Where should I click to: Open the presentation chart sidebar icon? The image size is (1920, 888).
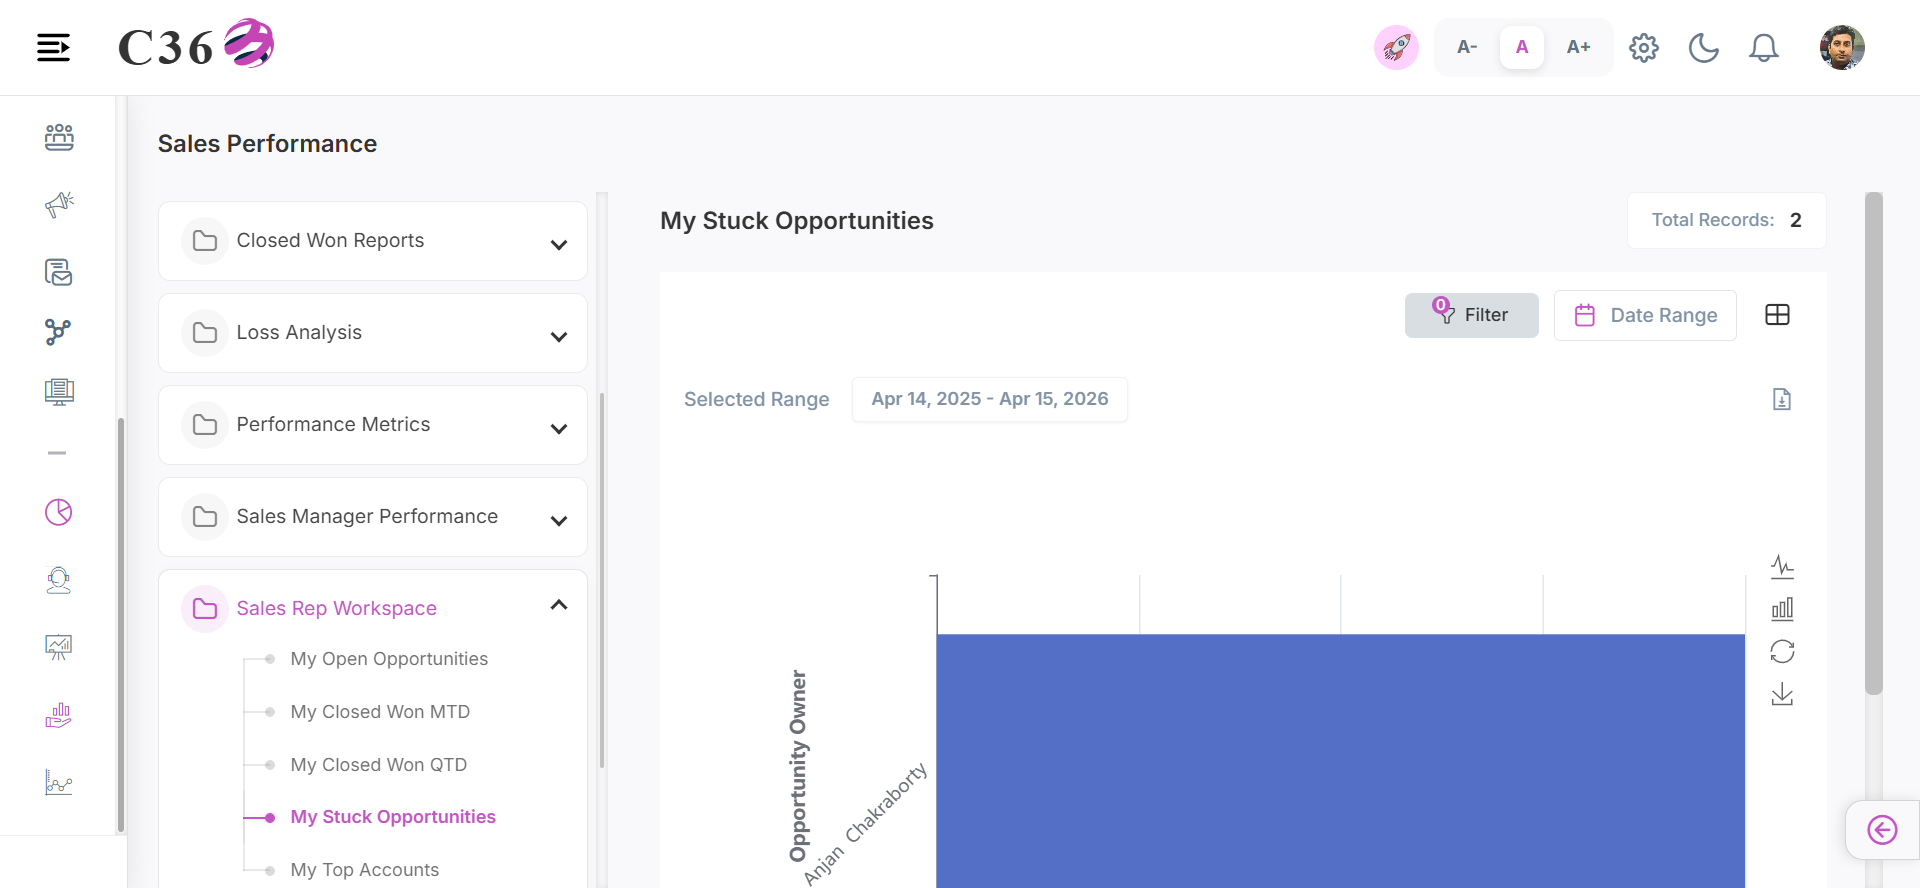tap(59, 647)
